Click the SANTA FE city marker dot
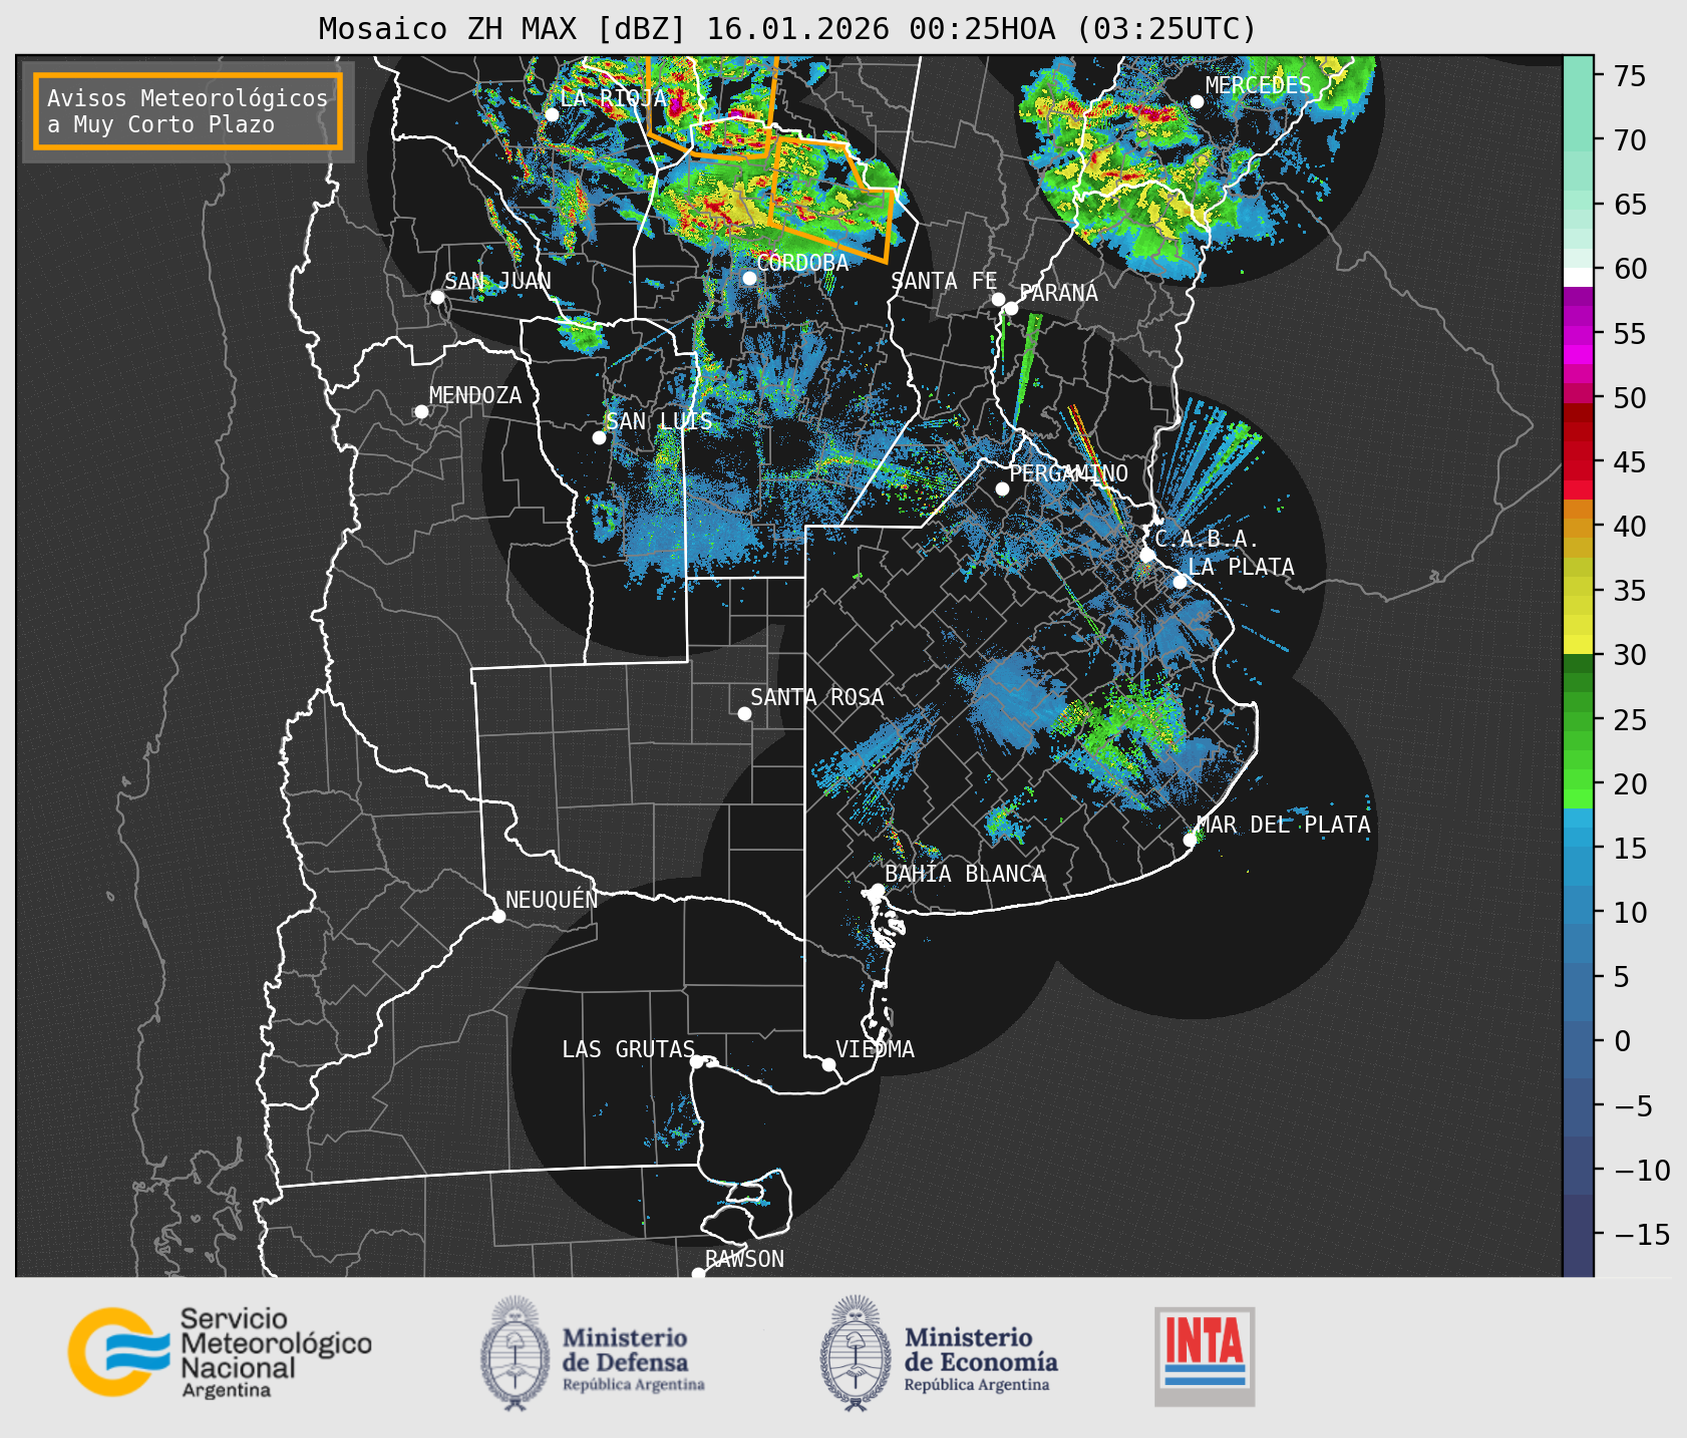 pyautogui.click(x=998, y=299)
